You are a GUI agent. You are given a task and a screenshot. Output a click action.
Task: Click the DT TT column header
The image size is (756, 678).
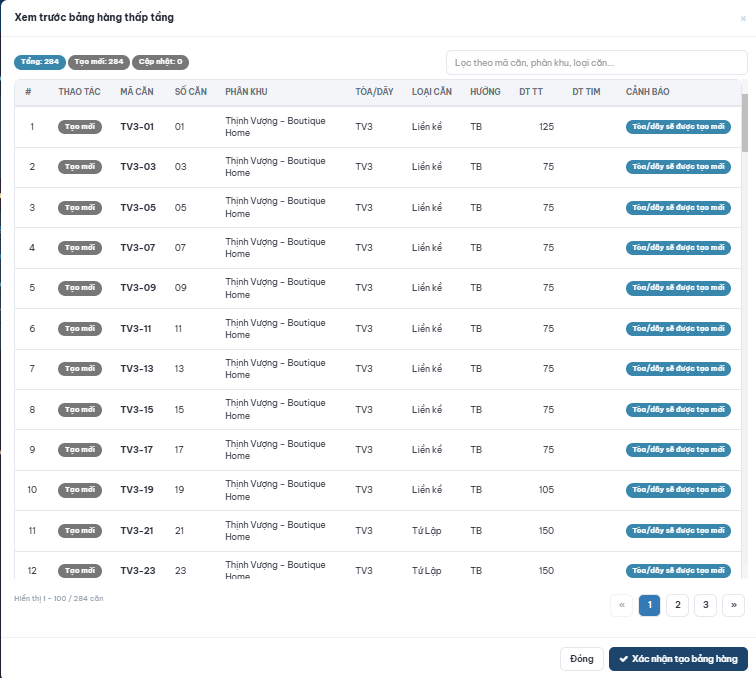point(531,92)
